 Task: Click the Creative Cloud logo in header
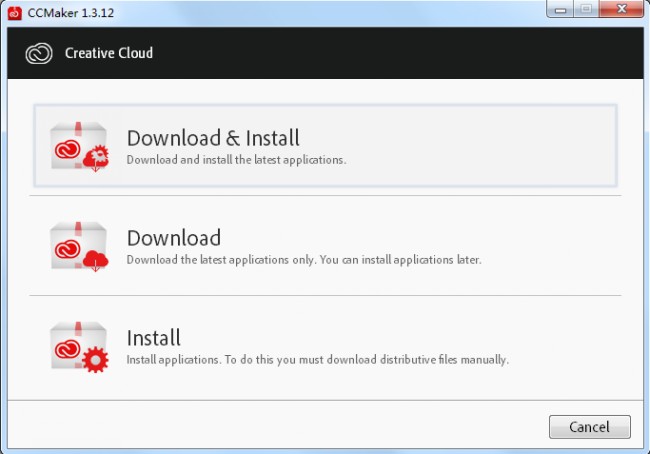coord(39,53)
